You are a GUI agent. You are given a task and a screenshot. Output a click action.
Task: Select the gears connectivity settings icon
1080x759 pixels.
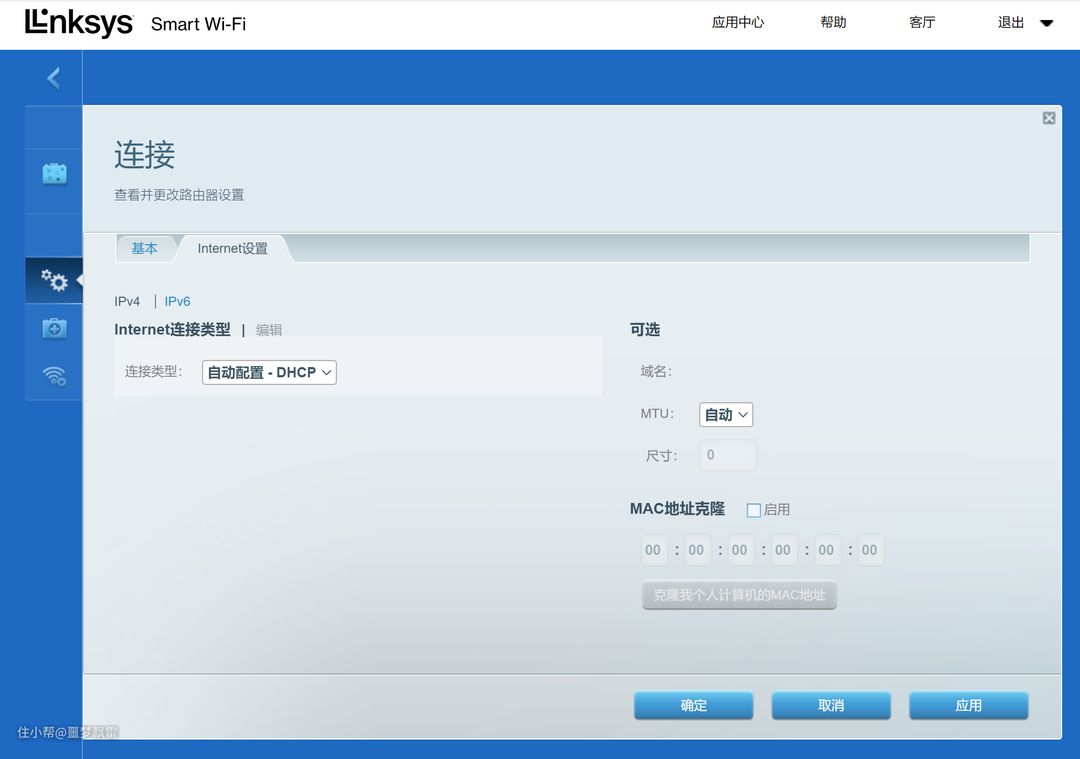54,280
